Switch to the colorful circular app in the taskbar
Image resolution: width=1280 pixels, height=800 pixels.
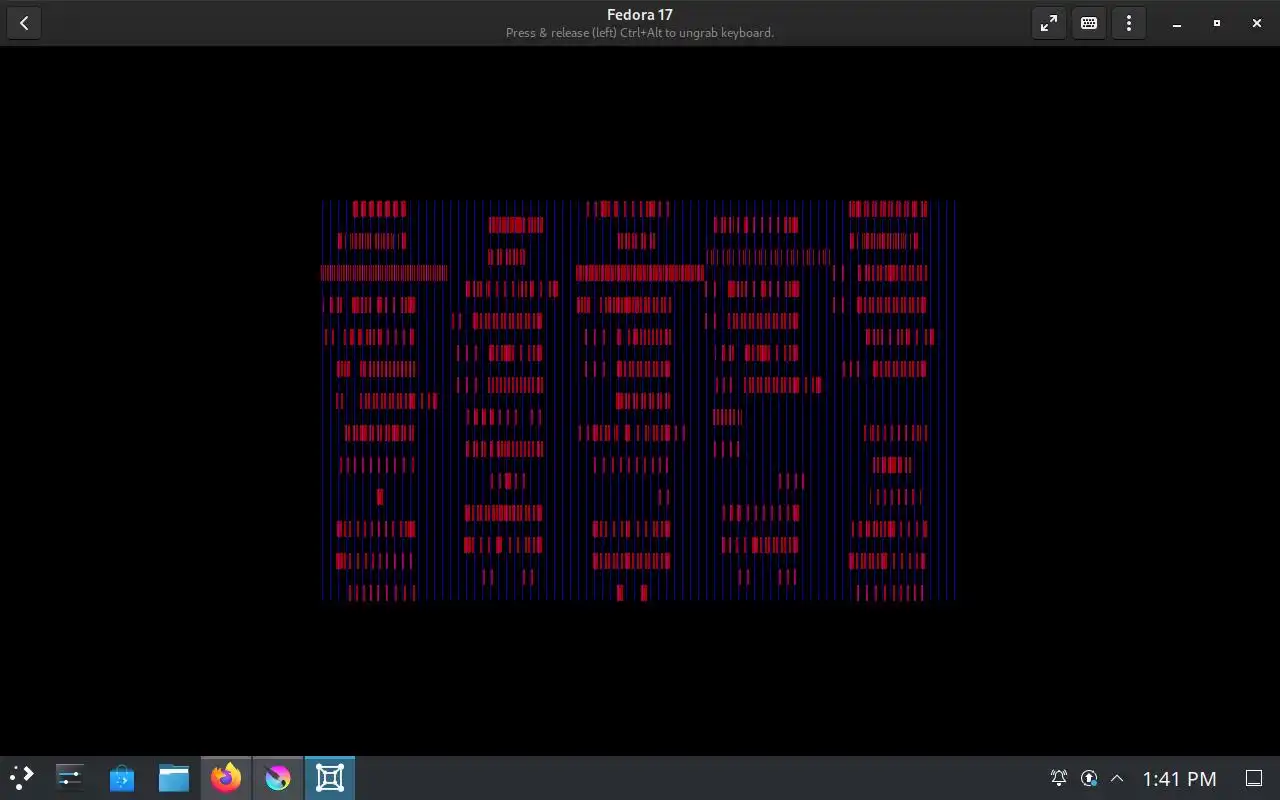coord(278,778)
